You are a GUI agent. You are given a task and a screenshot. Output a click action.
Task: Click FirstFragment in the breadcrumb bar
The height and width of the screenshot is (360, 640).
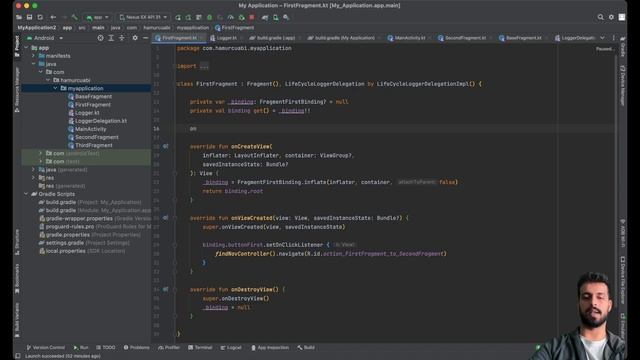click(x=235, y=28)
